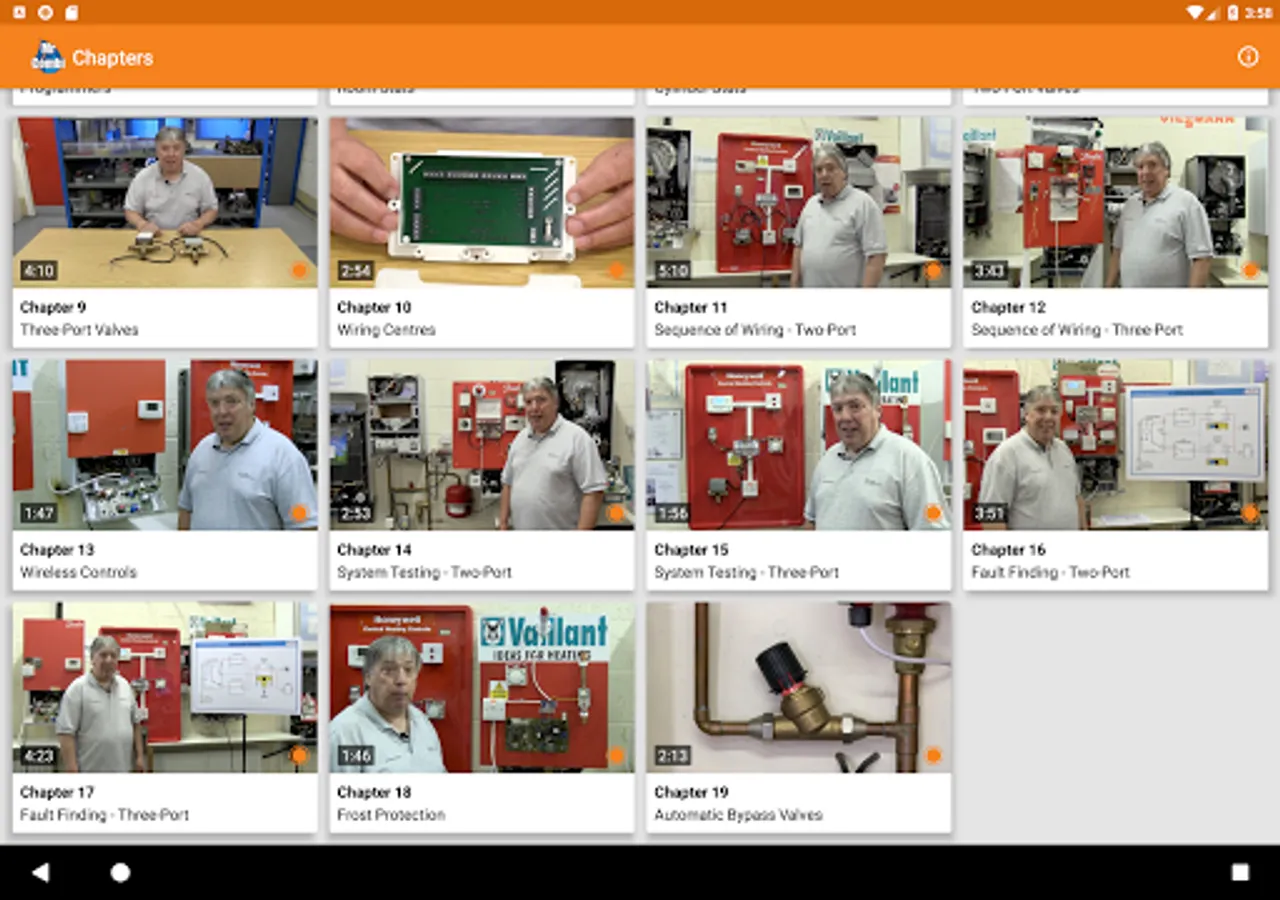Open Chapter 13 Wireless Controls thumbnail
Screen dimensions: 1280x900
point(165,445)
